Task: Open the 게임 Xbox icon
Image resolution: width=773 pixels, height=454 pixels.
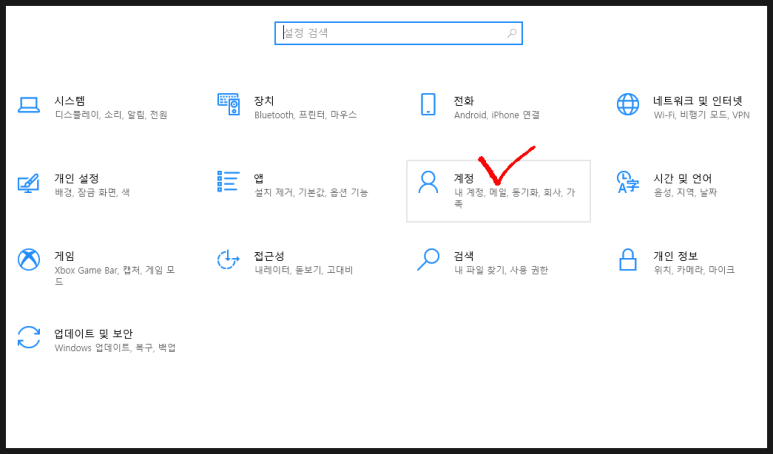Action: click(x=29, y=259)
